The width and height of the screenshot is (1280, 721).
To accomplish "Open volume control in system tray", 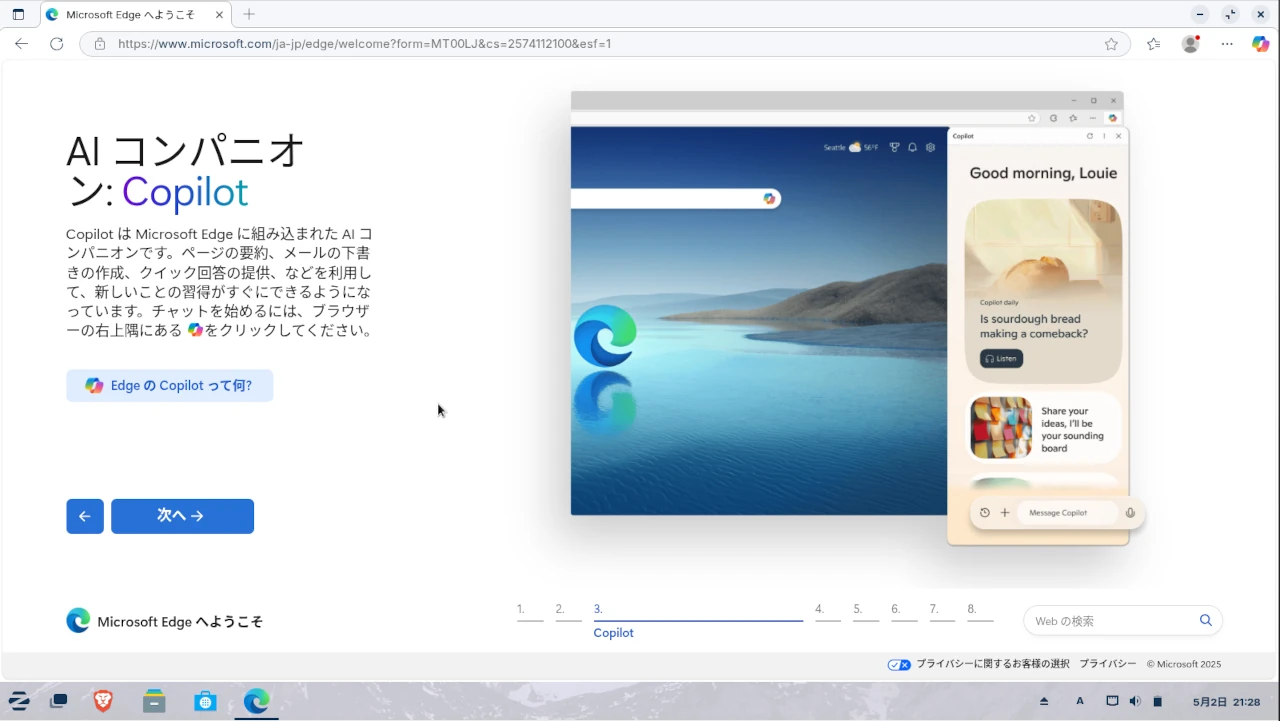I will click(1135, 701).
